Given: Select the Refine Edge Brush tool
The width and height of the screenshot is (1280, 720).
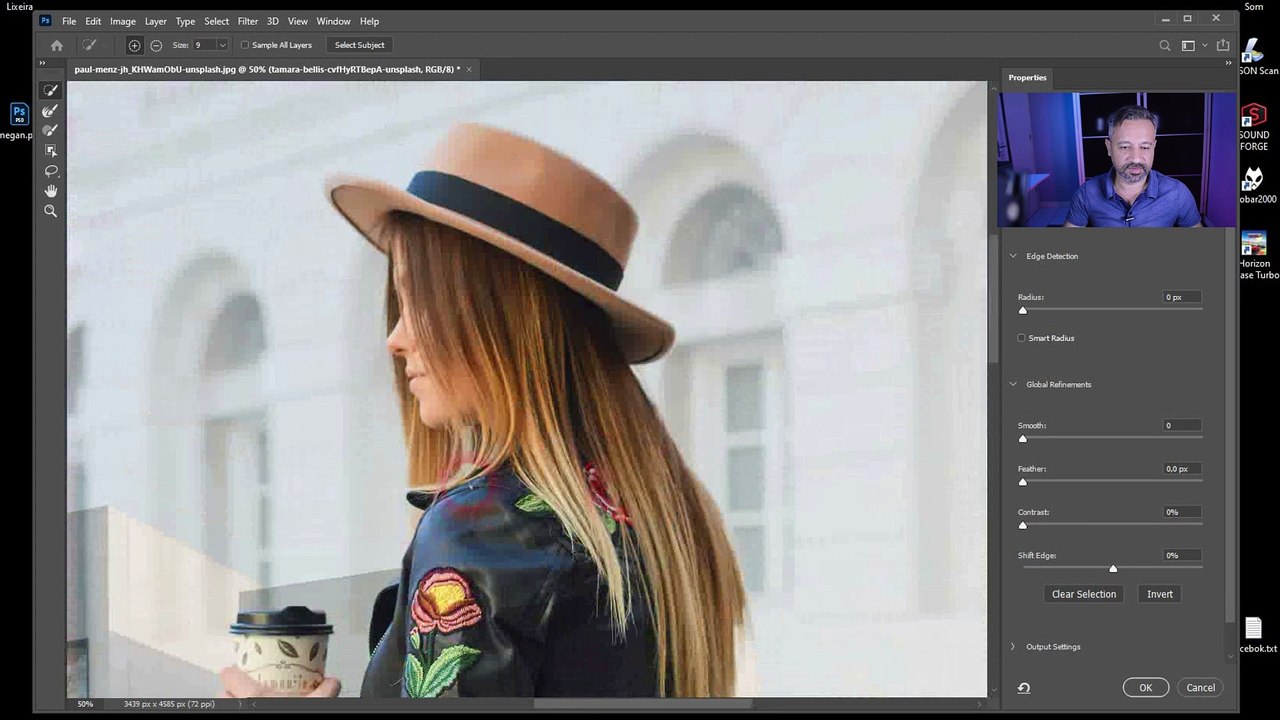Looking at the screenshot, I should click(x=51, y=110).
